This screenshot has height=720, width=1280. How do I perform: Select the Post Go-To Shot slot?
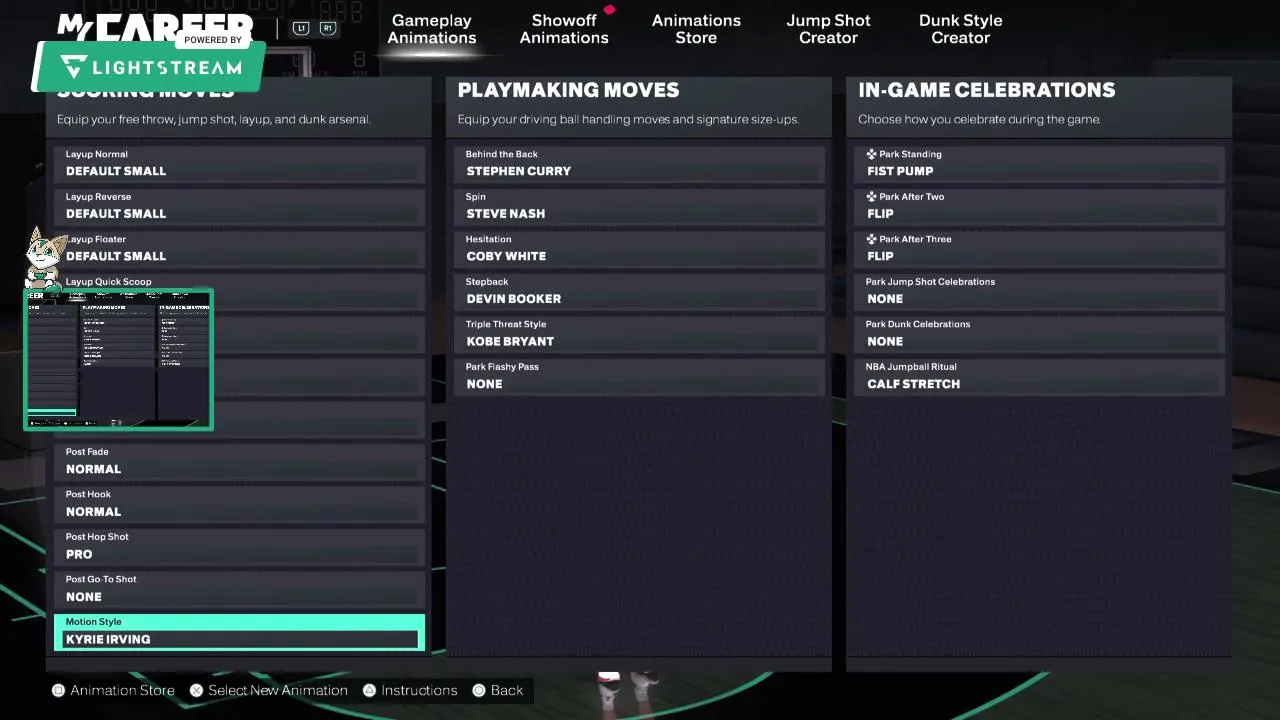240,589
